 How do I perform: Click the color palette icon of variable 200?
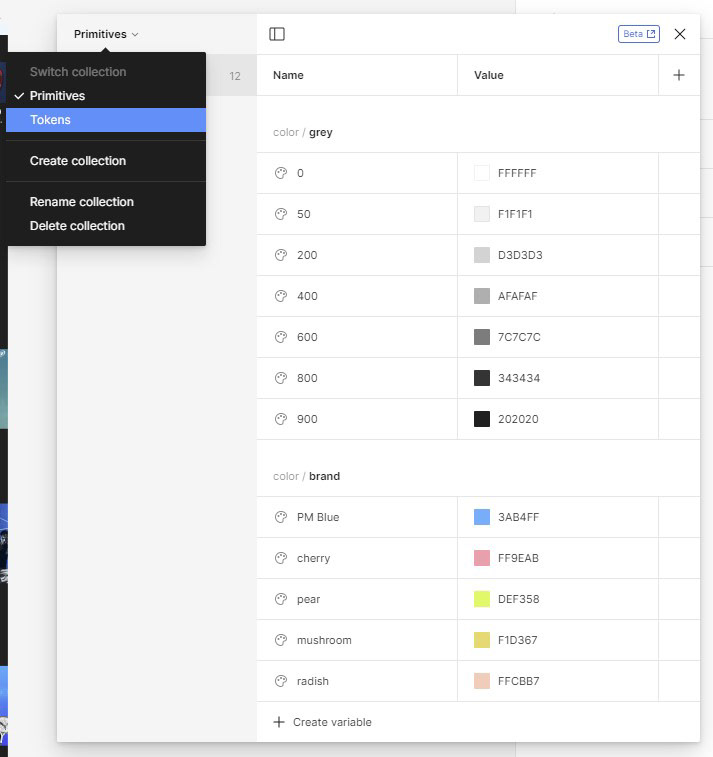pyautogui.click(x=281, y=255)
